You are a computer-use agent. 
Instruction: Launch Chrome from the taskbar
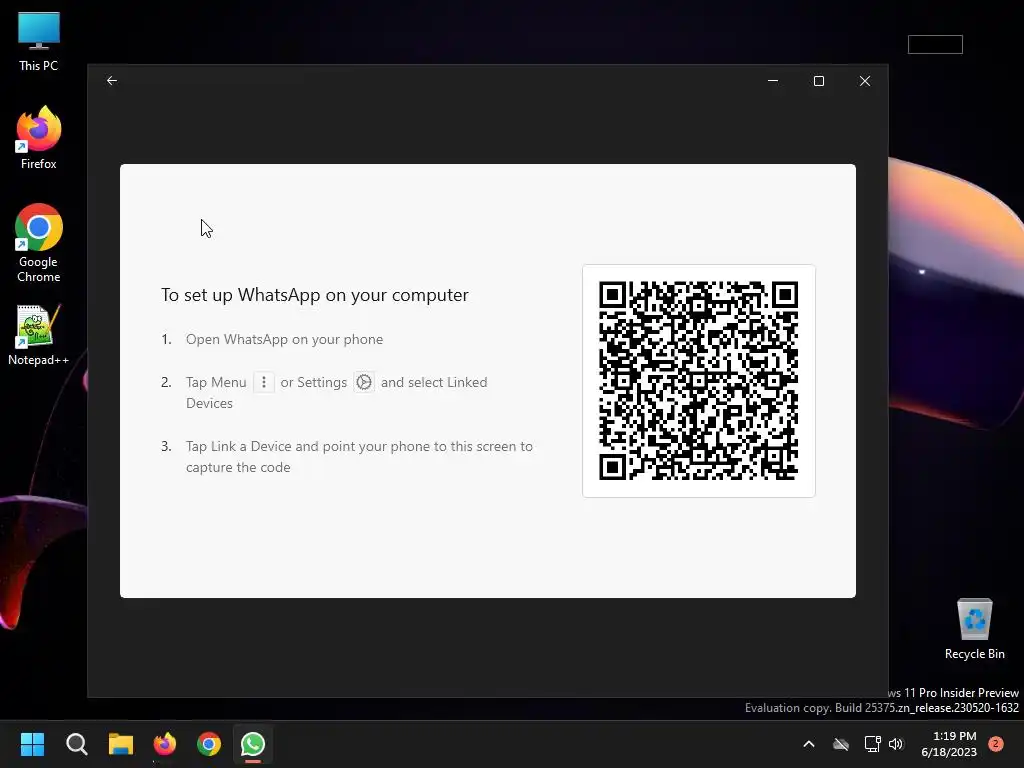tap(209, 744)
